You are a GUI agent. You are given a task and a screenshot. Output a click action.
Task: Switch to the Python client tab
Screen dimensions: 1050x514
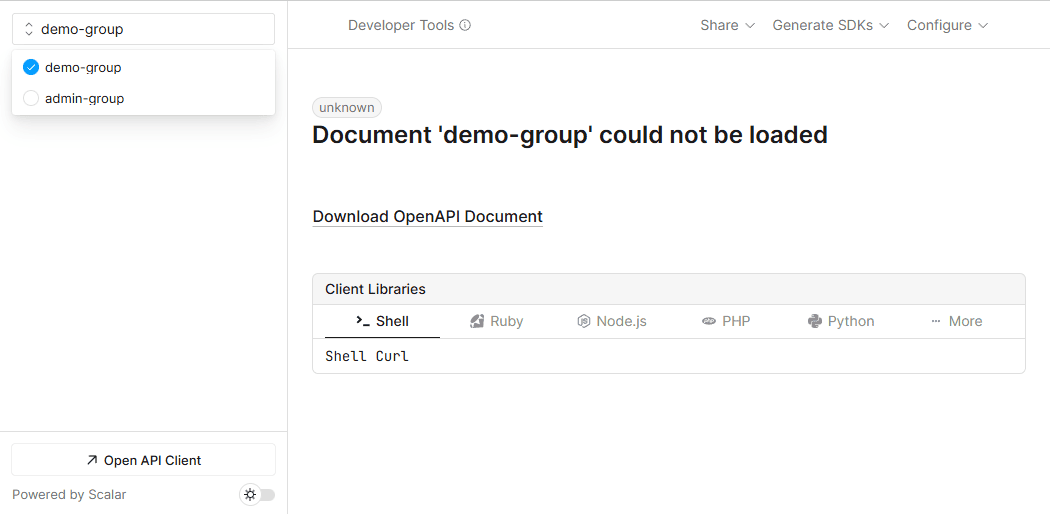pyautogui.click(x=841, y=321)
